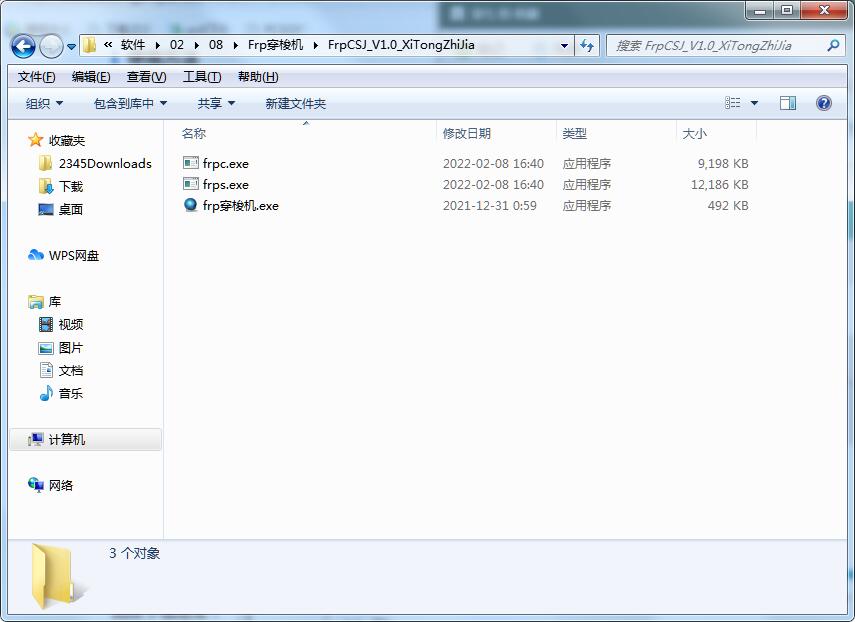Change view with the view mode icon

[x=733, y=103]
